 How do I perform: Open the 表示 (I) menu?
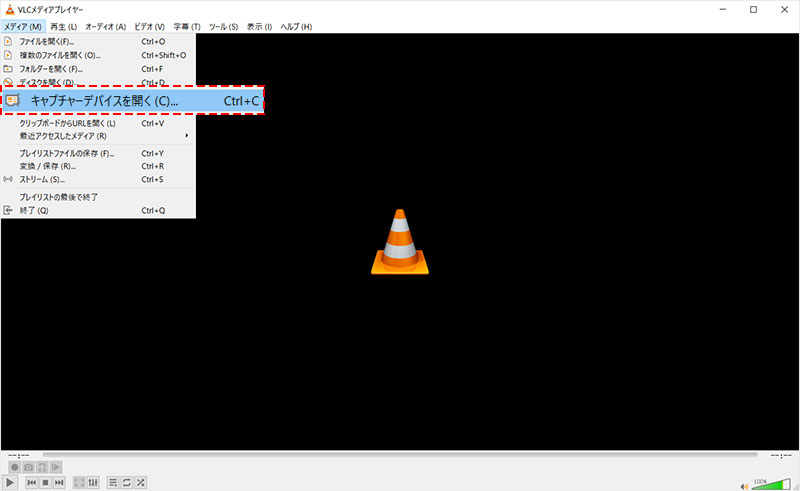pyautogui.click(x=259, y=27)
